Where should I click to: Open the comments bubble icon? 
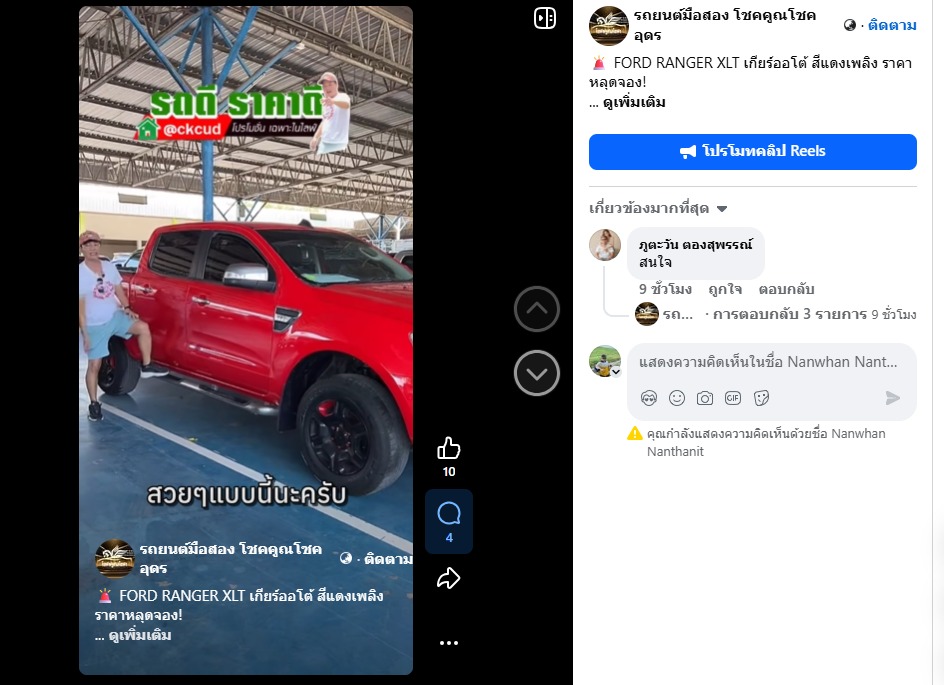pos(449,515)
